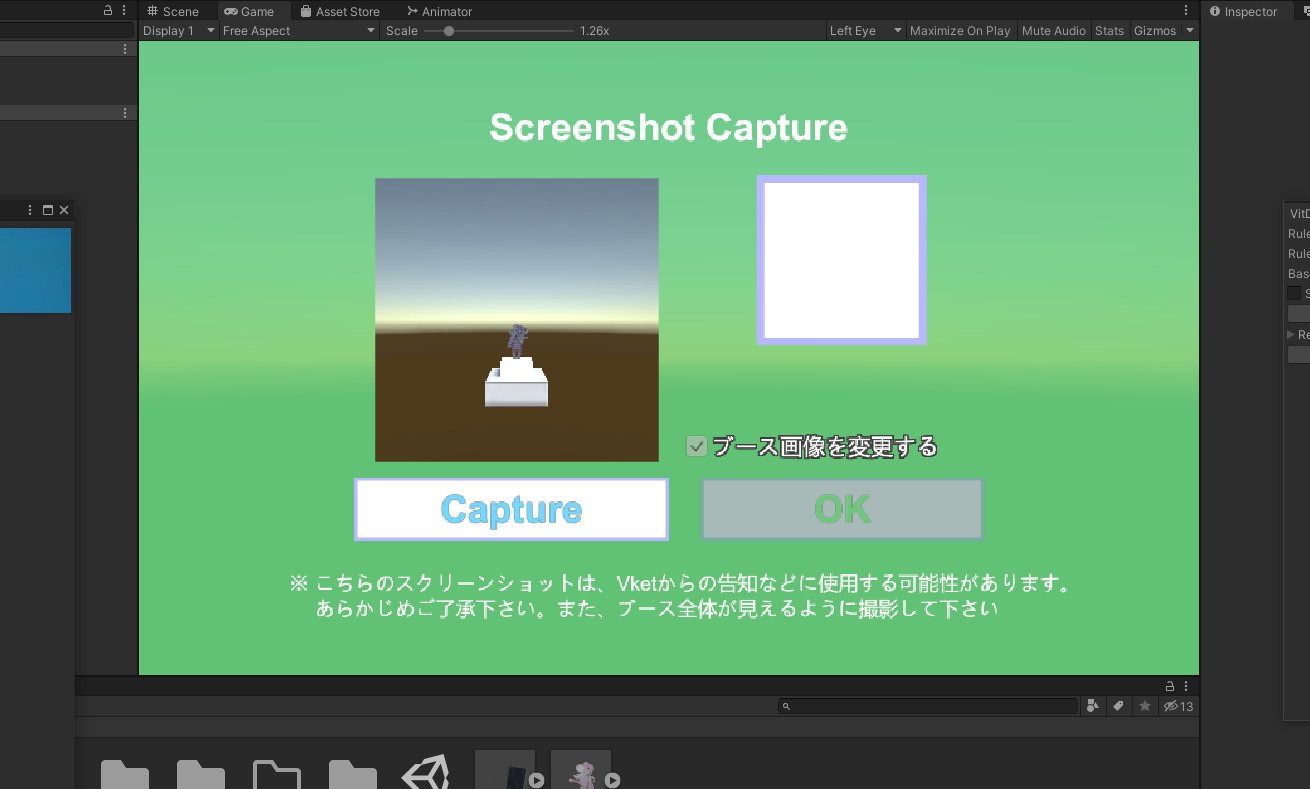Toggle the Stats overlay
The width and height of the screenshot is (1310, 789).
coord(1109,31)
